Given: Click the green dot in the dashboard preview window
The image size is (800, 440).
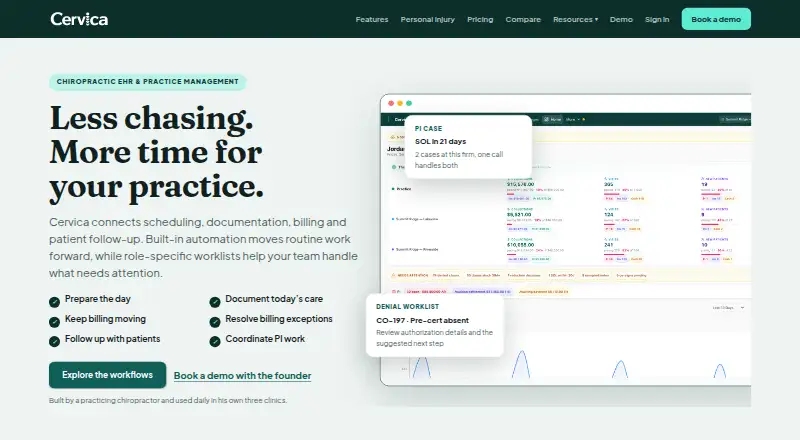Looking at the screenshot, I should tap(409, 103).
